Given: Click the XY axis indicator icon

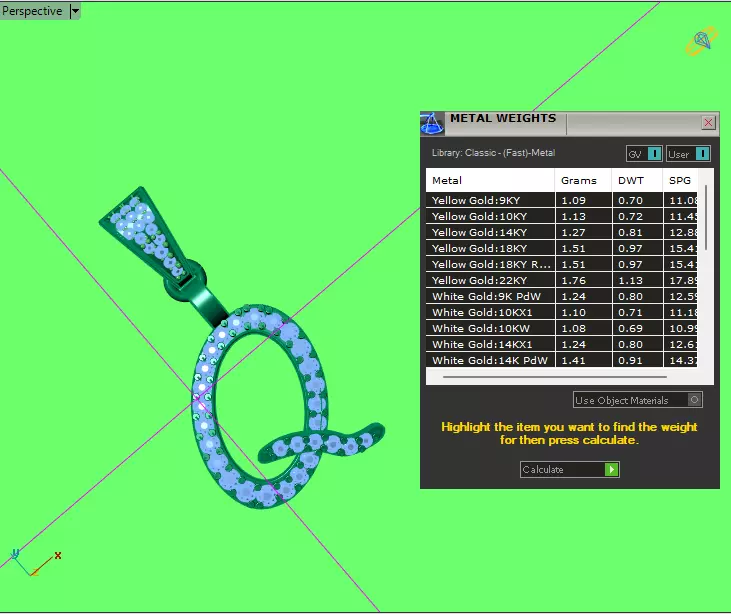Looking at the screenshot, I should pos(35,562).
